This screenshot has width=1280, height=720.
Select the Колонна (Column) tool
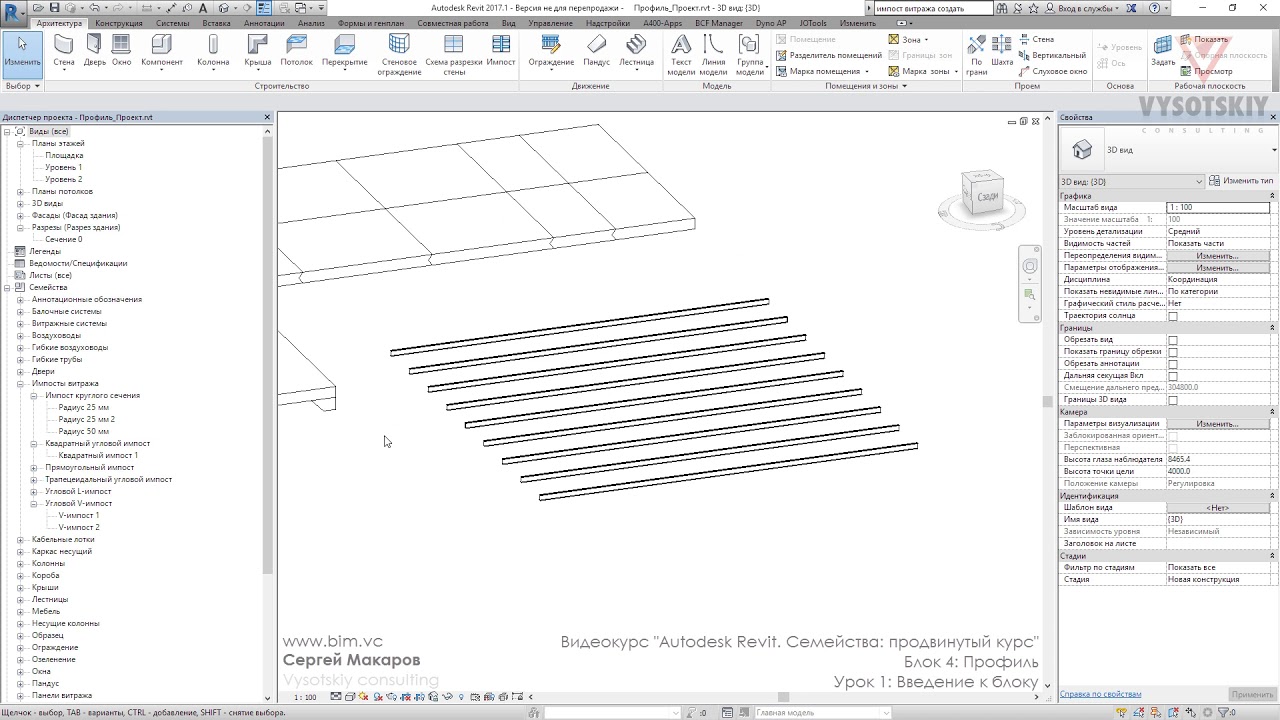pyautogui.click(x=213, y=51)
